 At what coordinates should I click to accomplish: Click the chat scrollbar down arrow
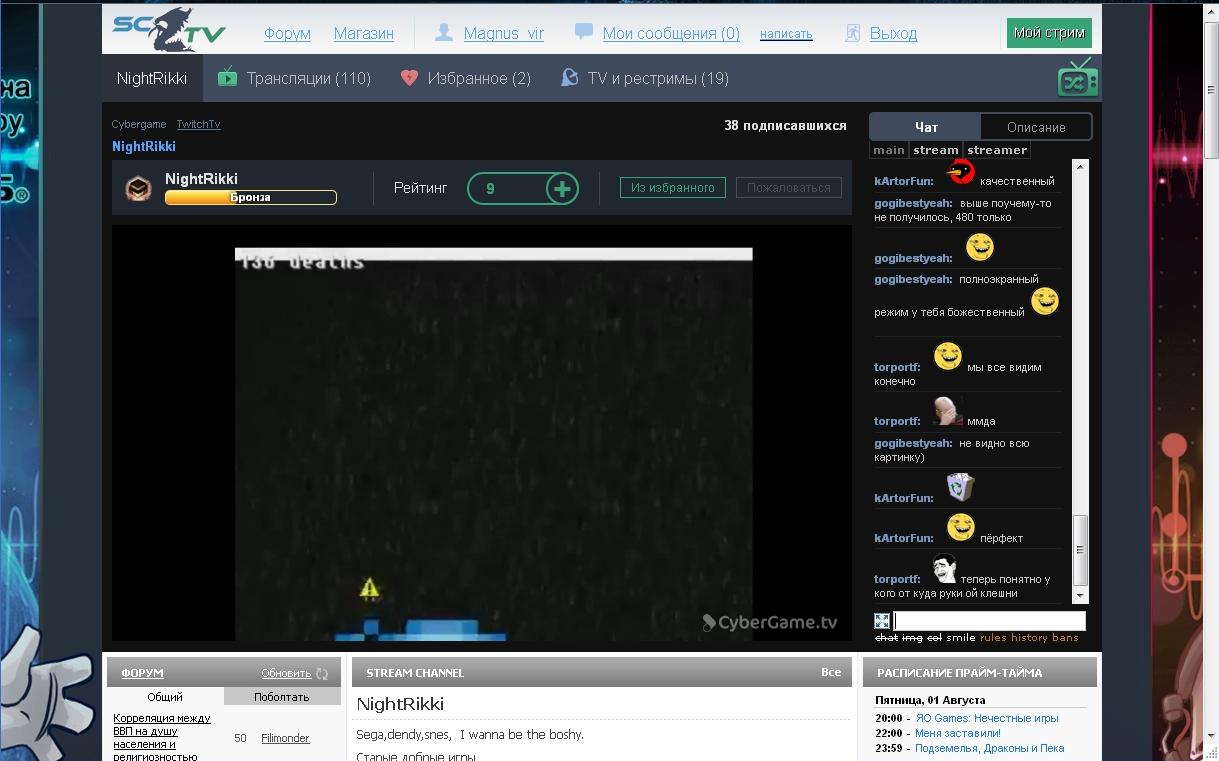pyautogui.click(x=1080, y=595)
